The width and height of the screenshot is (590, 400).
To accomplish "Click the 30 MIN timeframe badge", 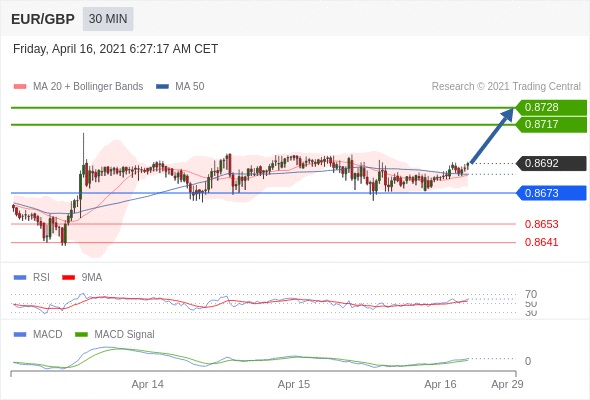I will pyautogui.click(x=108, y=19).
